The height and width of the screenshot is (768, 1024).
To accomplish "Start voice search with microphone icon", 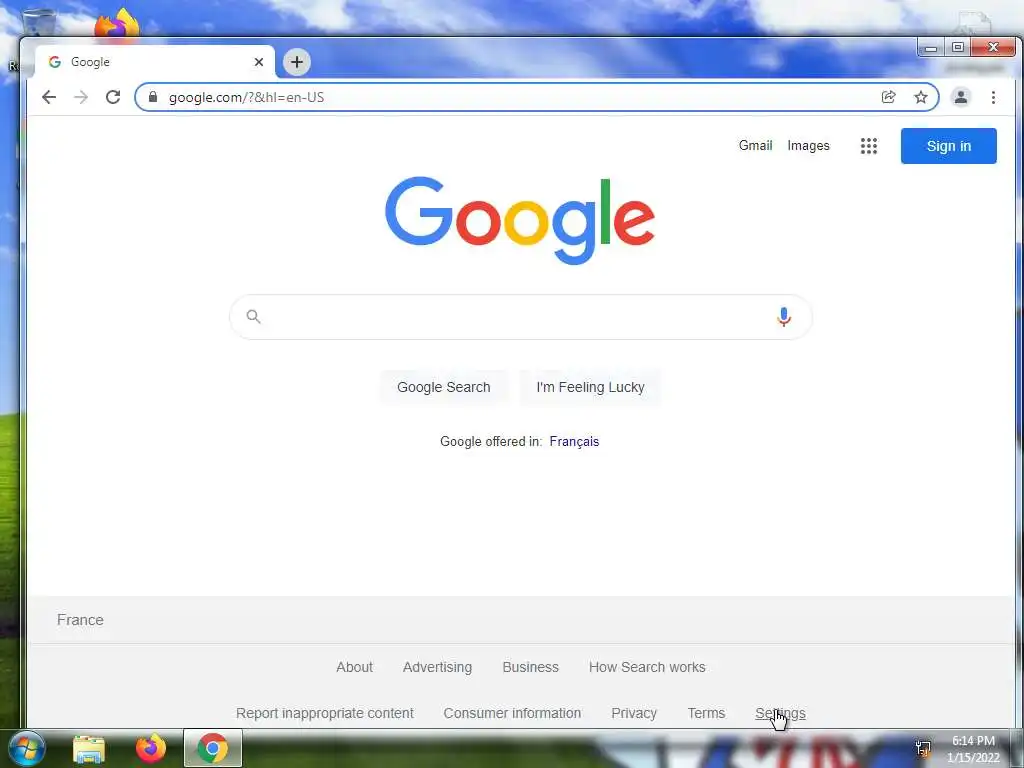I will click(784, 317).
